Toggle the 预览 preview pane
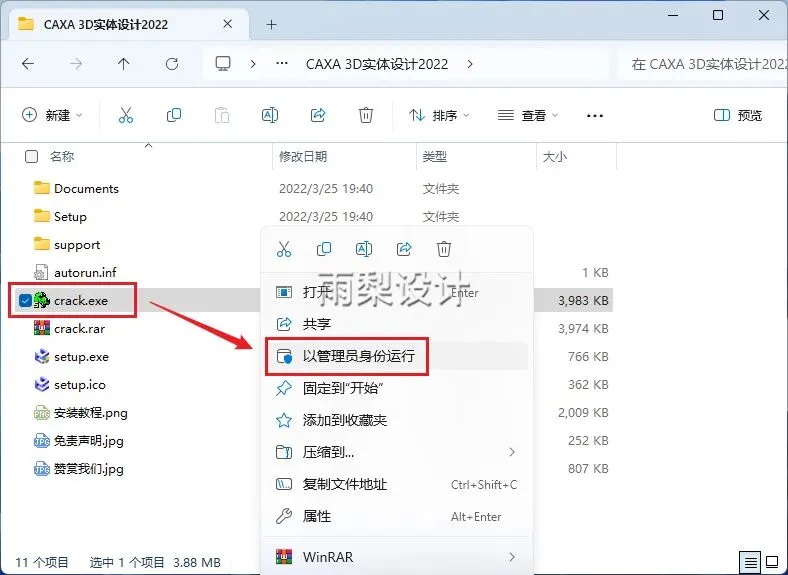The height and width of the screenshot is (575, 788). point(738,116)
